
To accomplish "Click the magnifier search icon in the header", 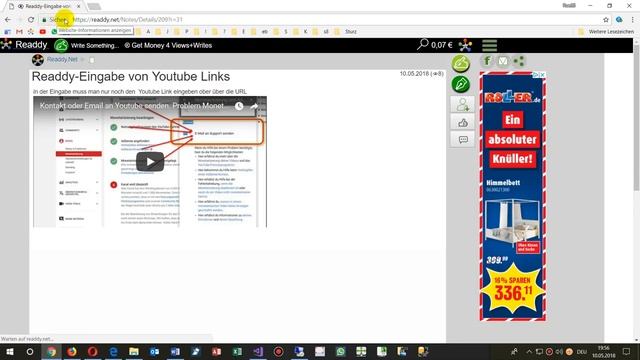I will pos(422,44).
